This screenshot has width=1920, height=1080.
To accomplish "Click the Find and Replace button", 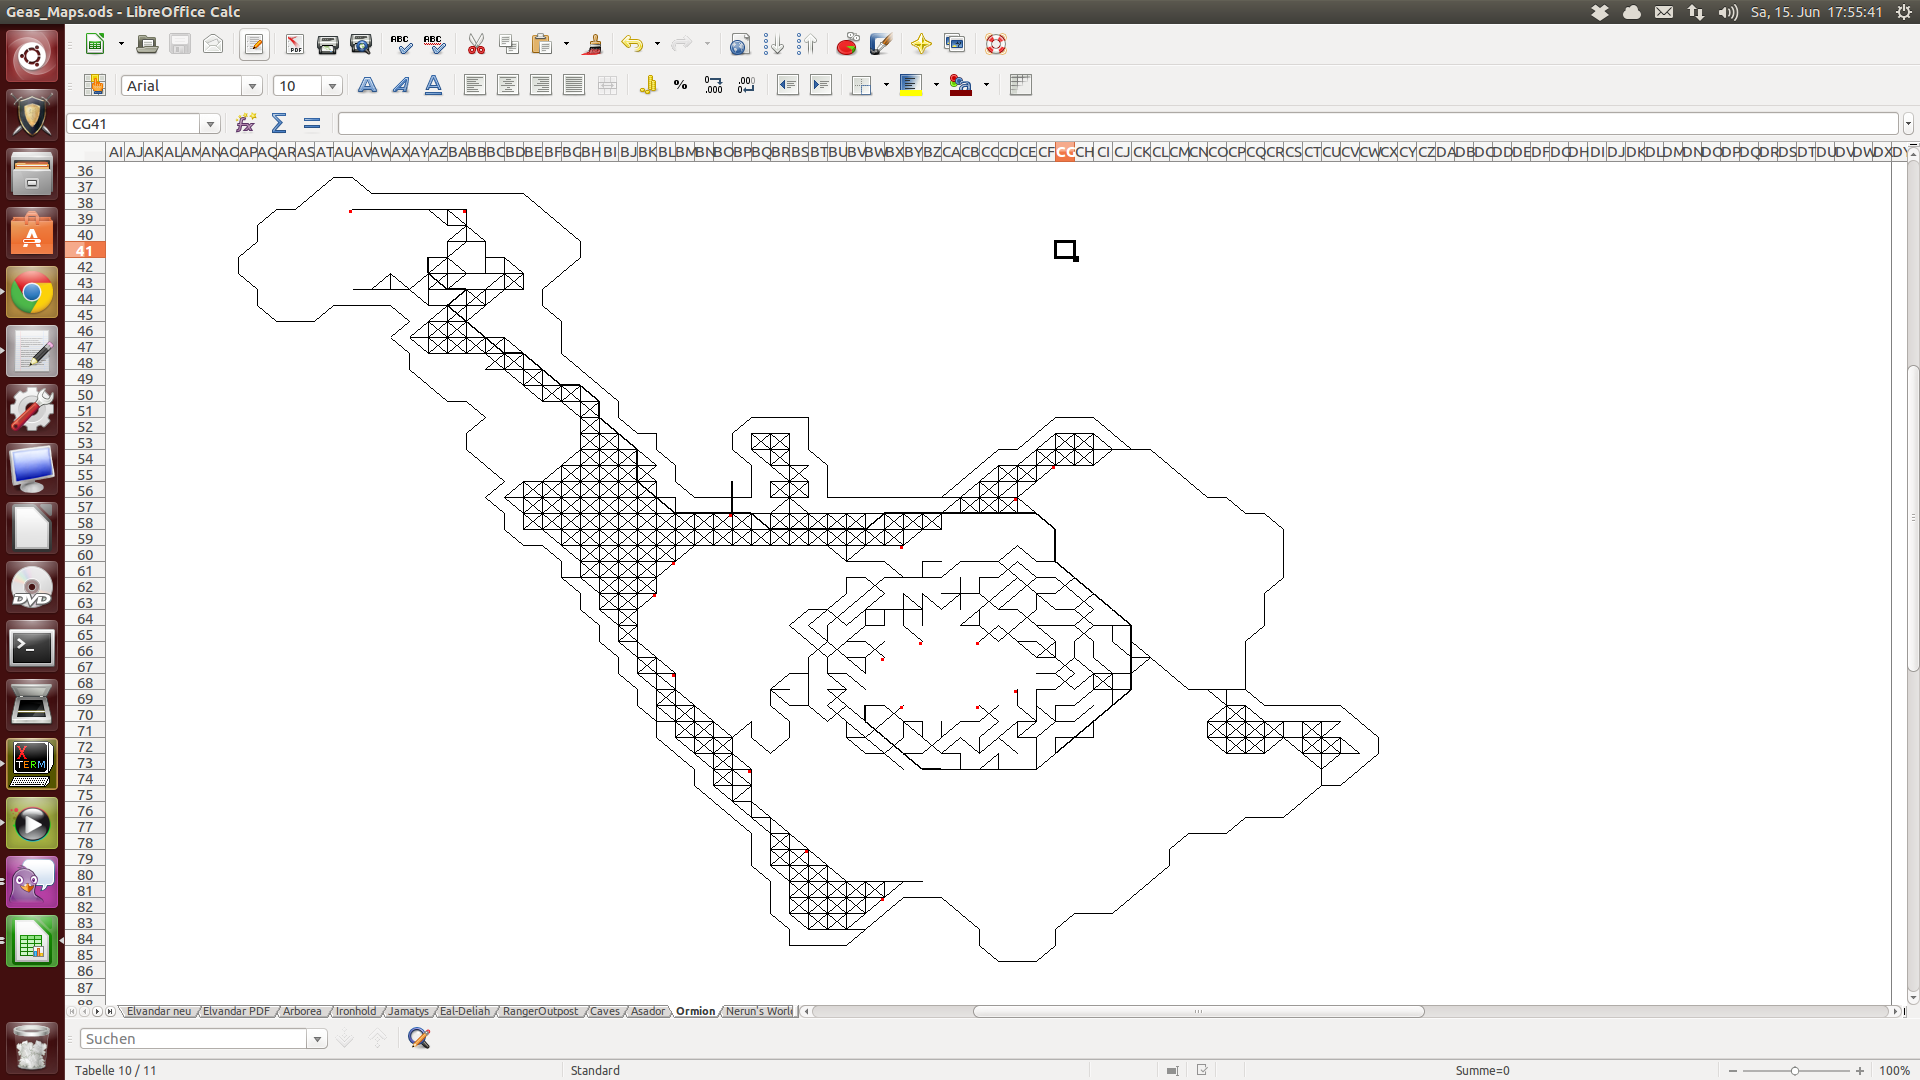I will [x=419, y=1039].
